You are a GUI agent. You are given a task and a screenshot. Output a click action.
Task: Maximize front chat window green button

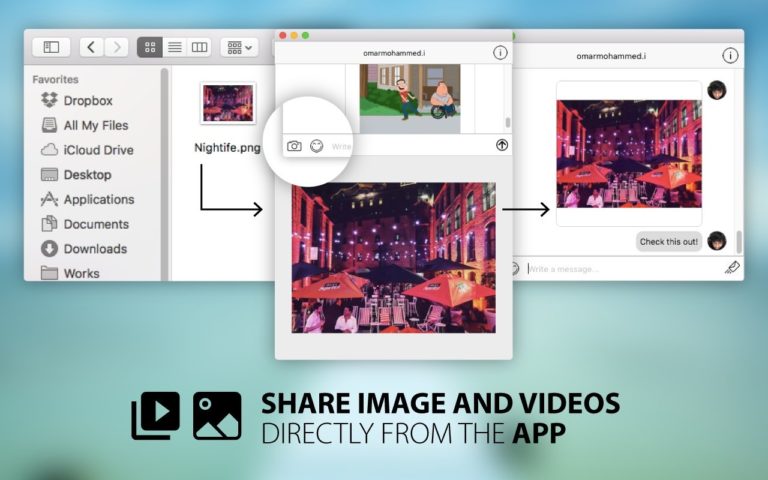[x=305, y=35]
